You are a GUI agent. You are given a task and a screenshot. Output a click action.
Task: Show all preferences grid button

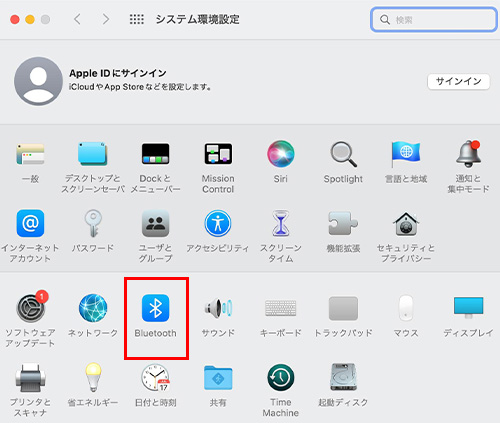coord(137,19)
